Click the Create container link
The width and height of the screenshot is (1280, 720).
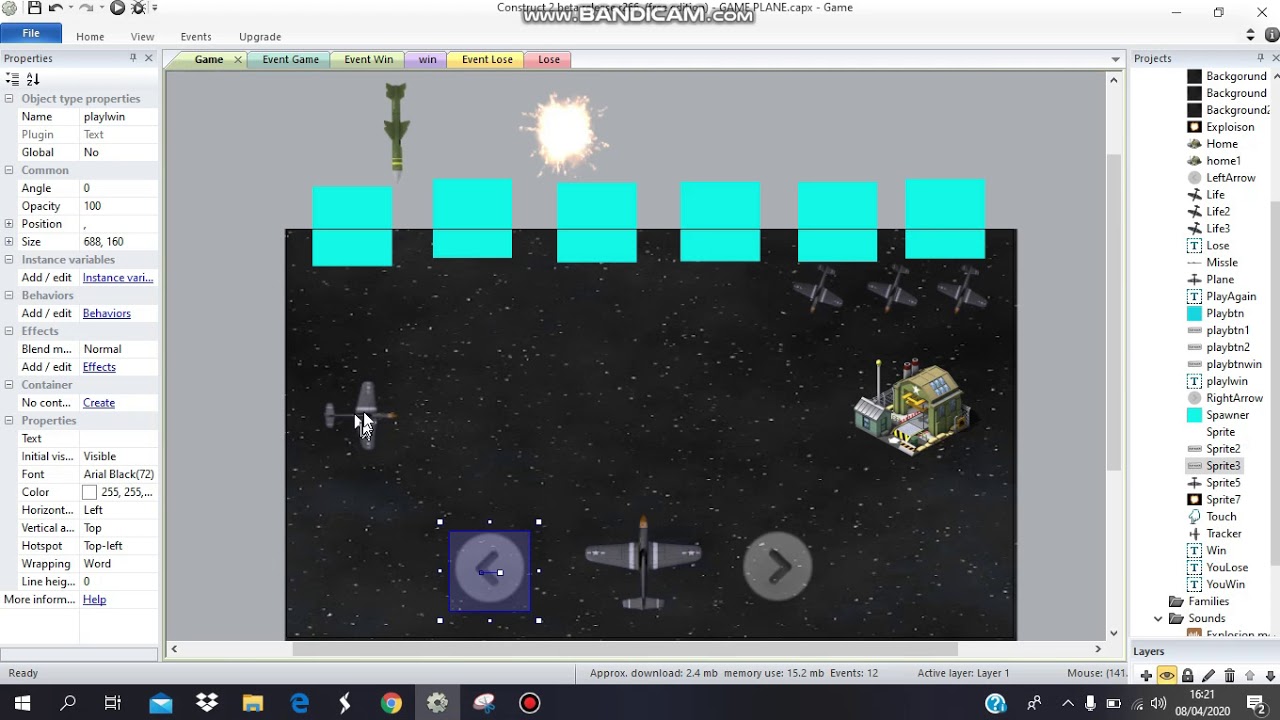(98, 403)
